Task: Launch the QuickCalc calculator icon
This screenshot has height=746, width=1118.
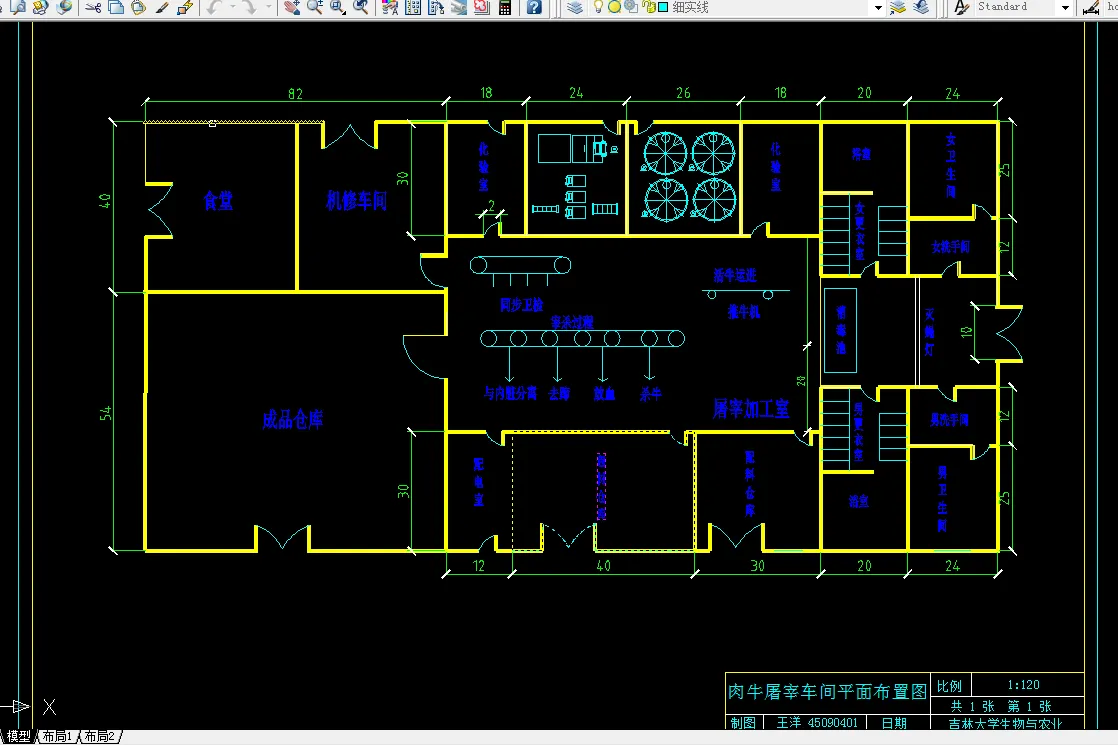Action: click(505, 7)
